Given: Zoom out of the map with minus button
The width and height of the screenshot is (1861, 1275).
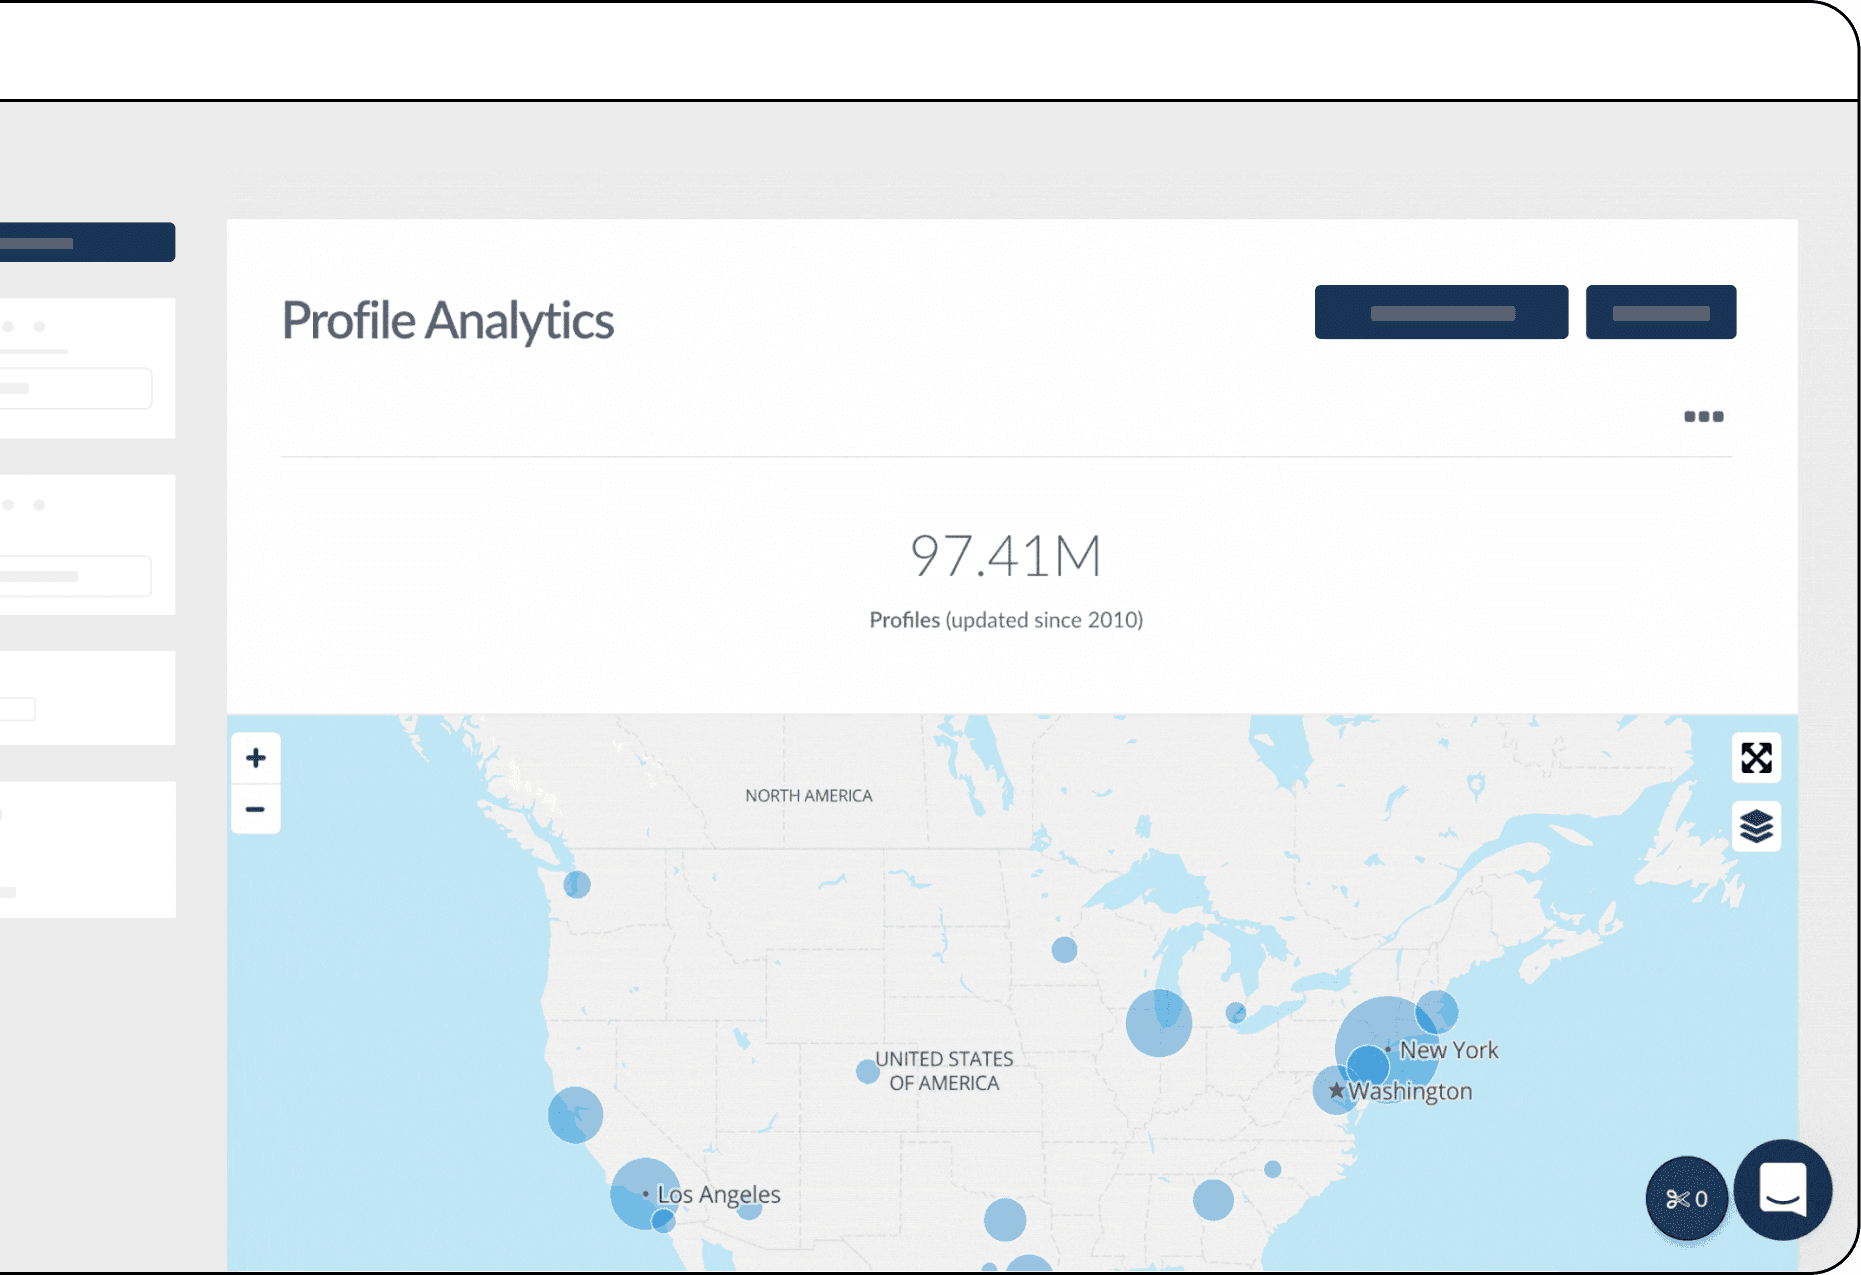Looking at the screenshot, I should click(x=256, y=809).
